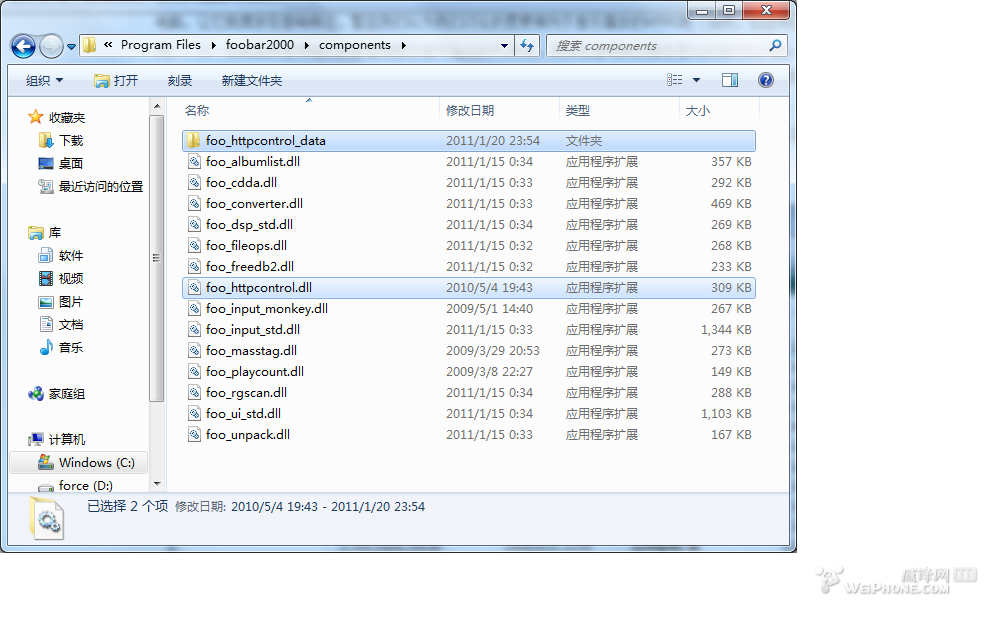The height and width of the screenshot is (630, 1008).
Task: Go back with the blue Back arrow
Action: pos(23,46)
